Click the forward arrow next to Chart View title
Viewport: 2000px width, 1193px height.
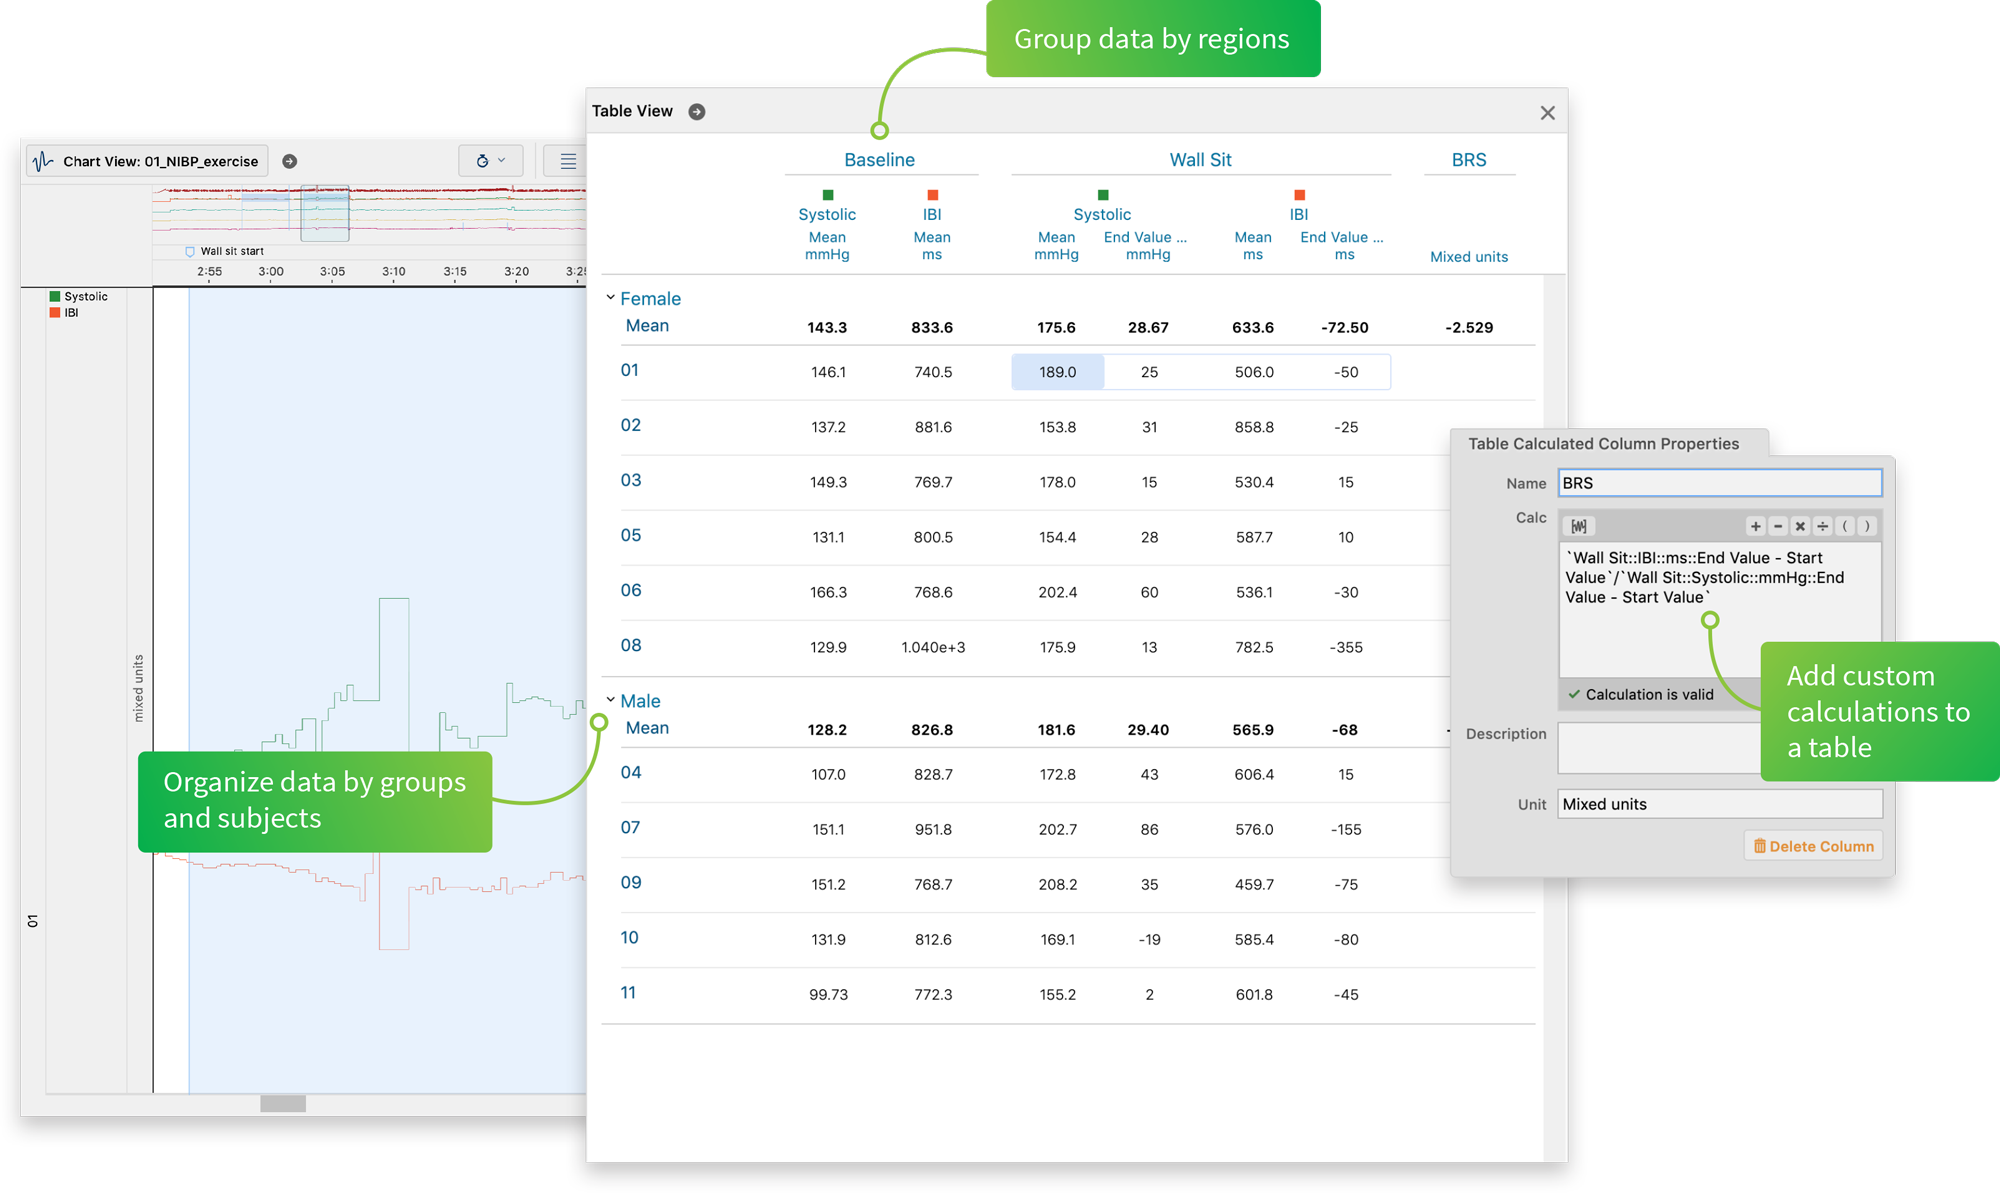pyautogui.click(x=289, y=160)
